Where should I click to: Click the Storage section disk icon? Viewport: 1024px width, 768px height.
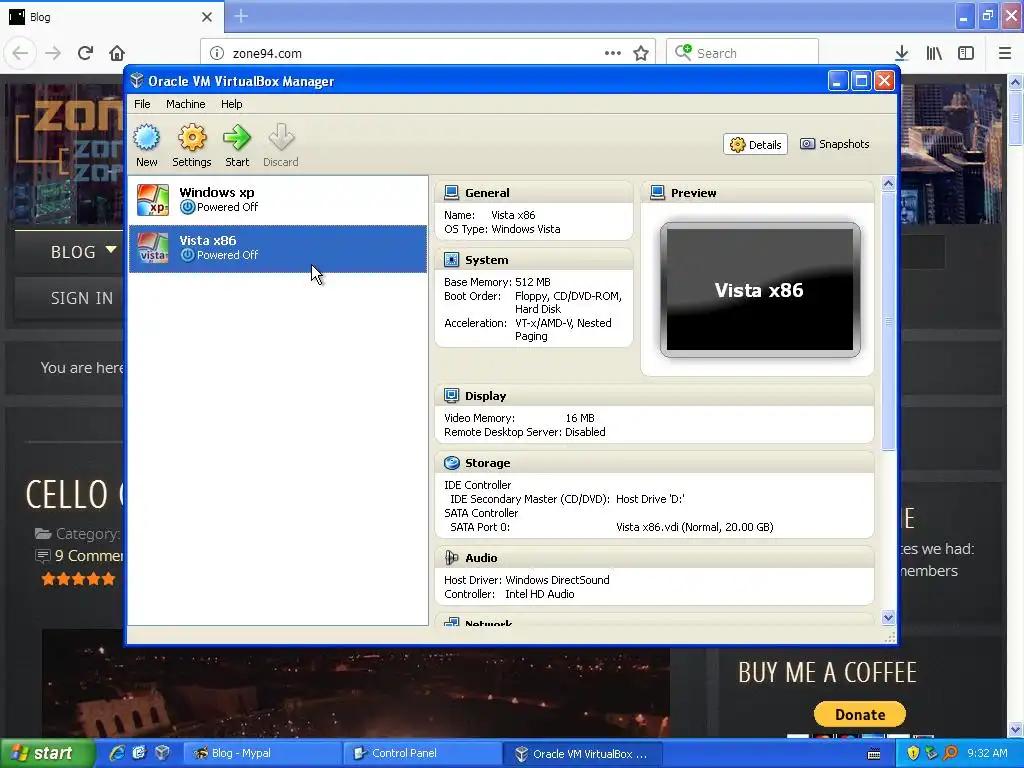click(451, 463)
